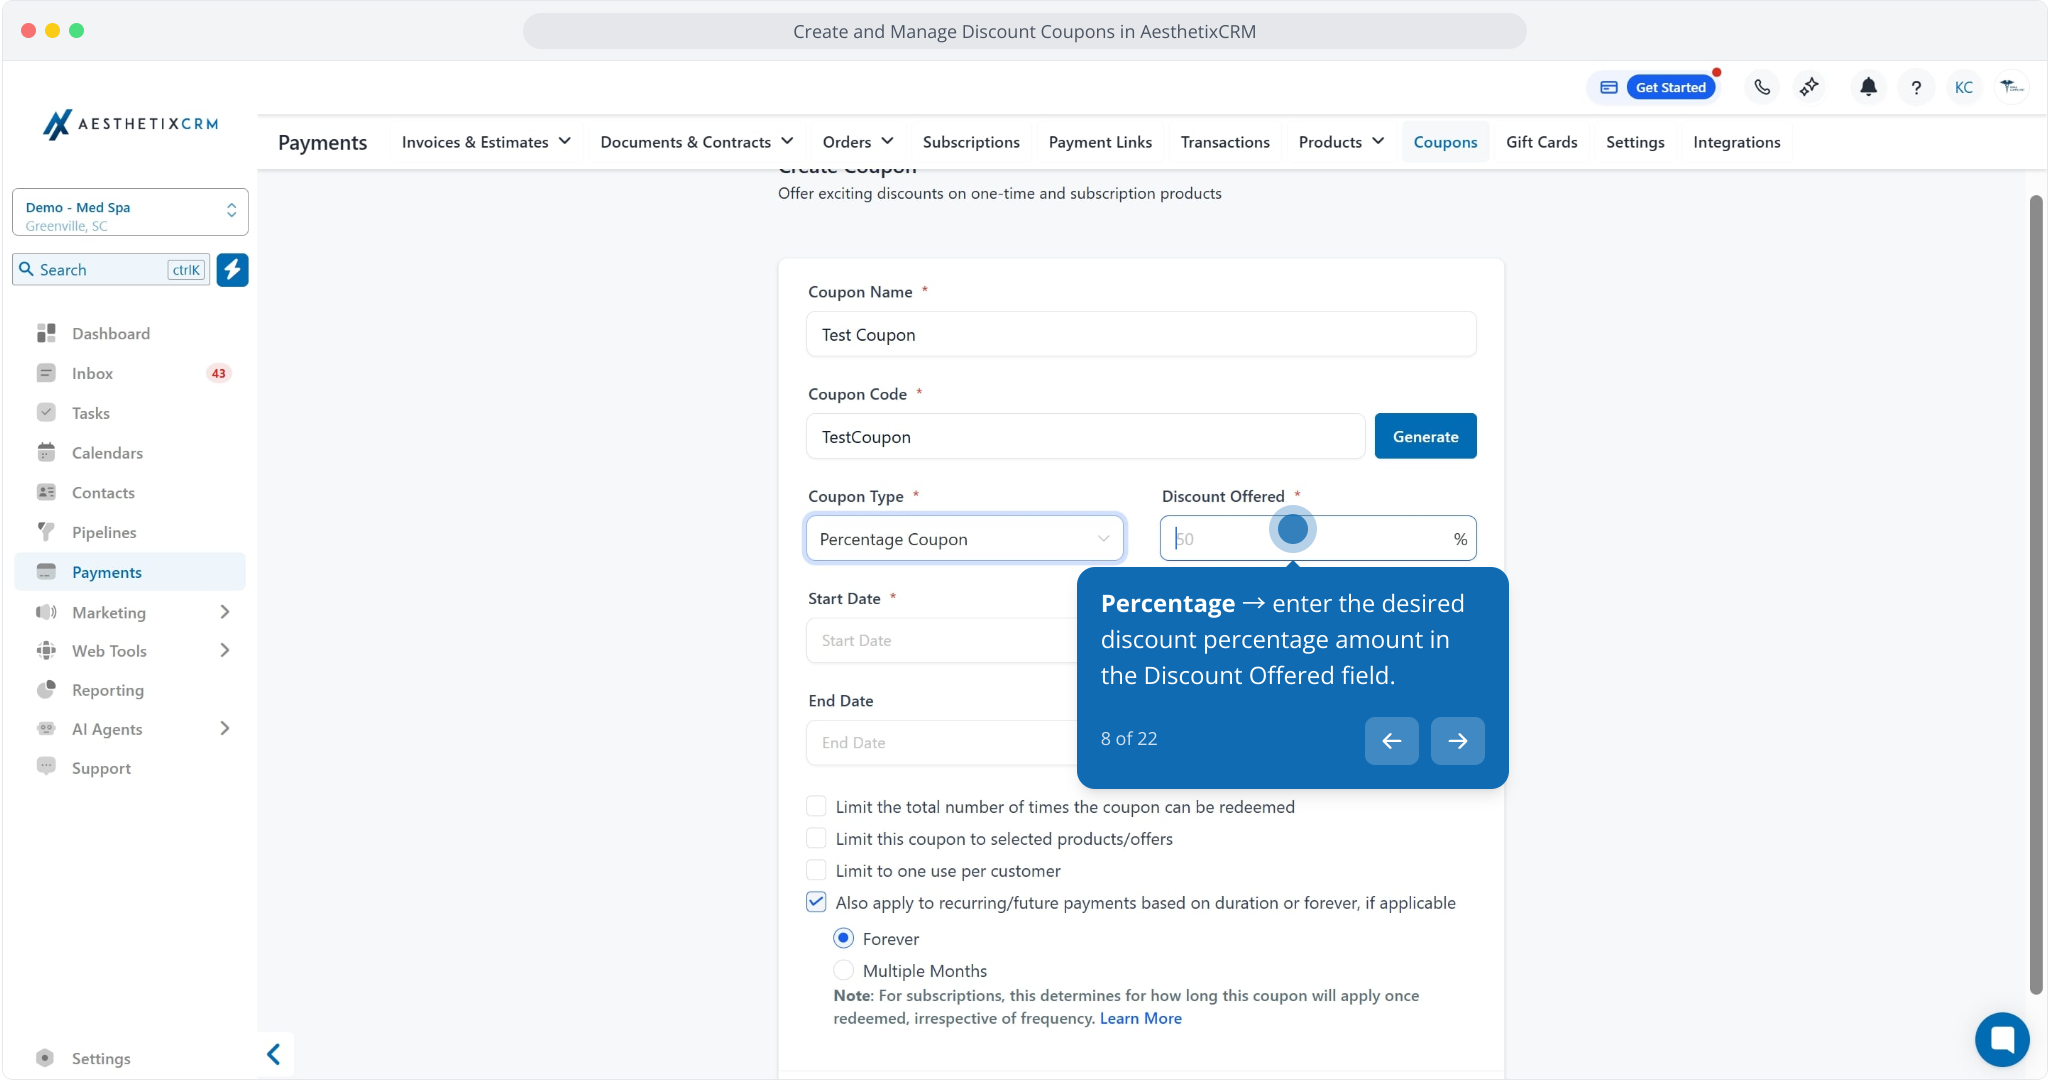Screen dimensions: 2050x1080
Task: Open the Transactions tab
Action: [1224, 142]
